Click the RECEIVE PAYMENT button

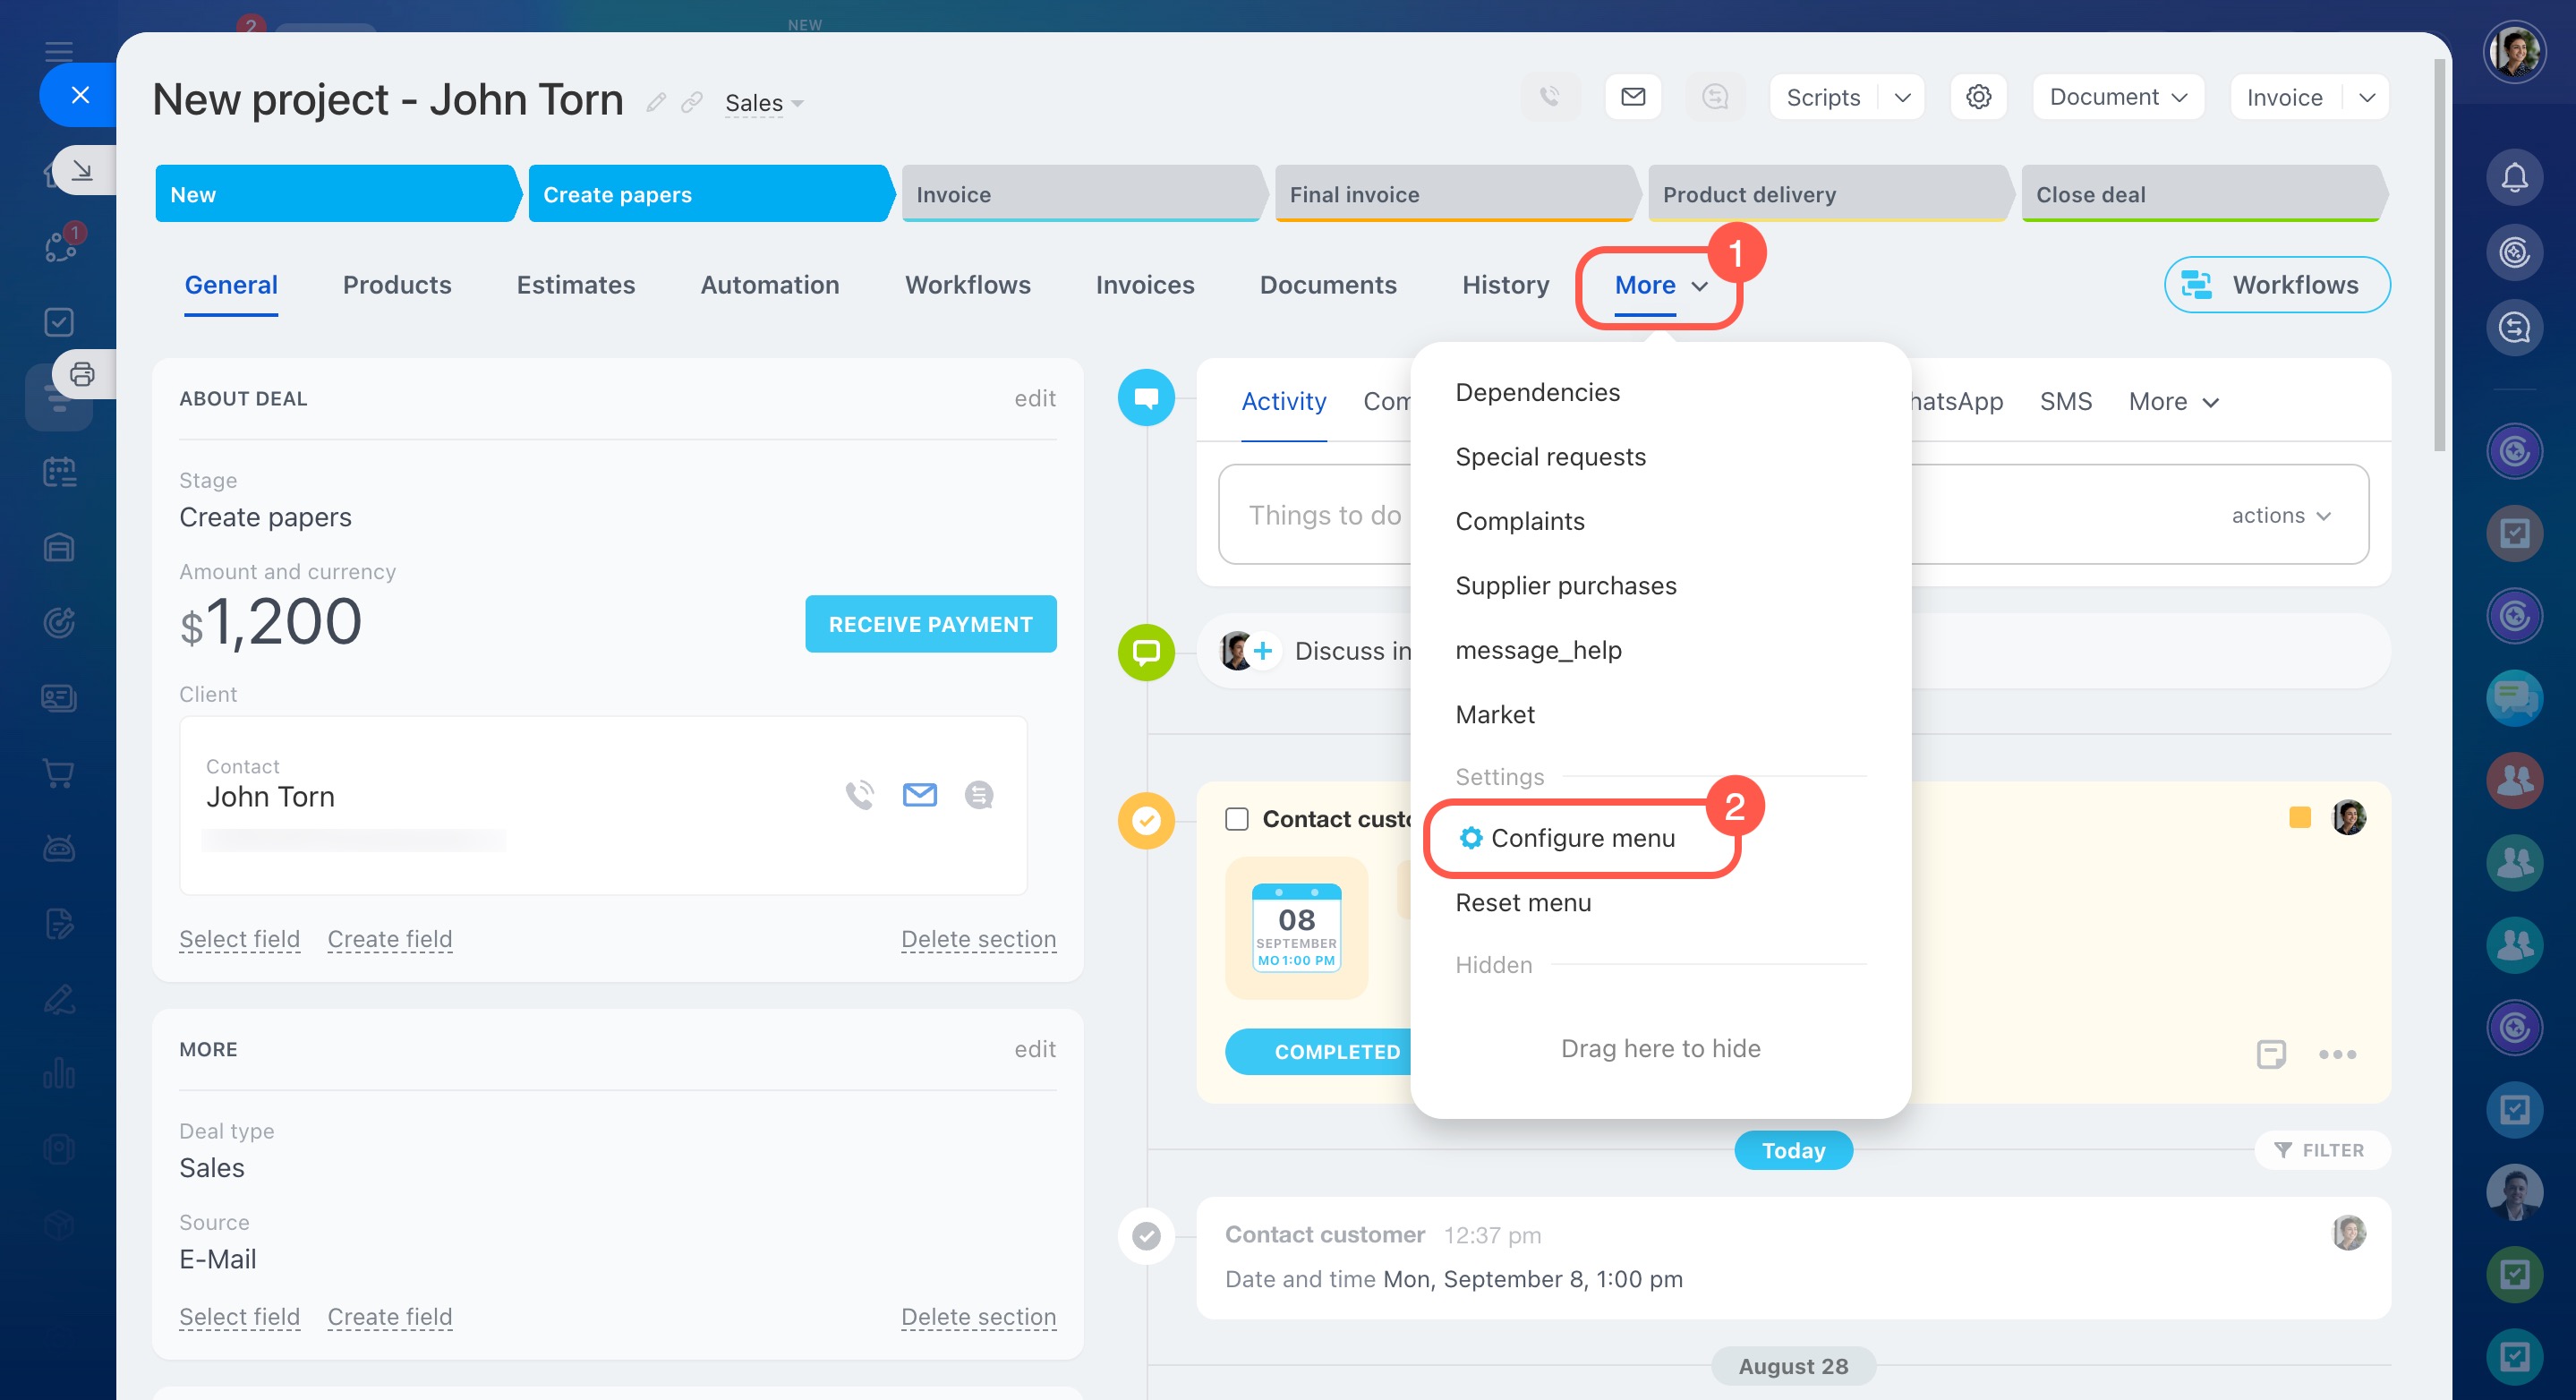click(x=930, y=624)
